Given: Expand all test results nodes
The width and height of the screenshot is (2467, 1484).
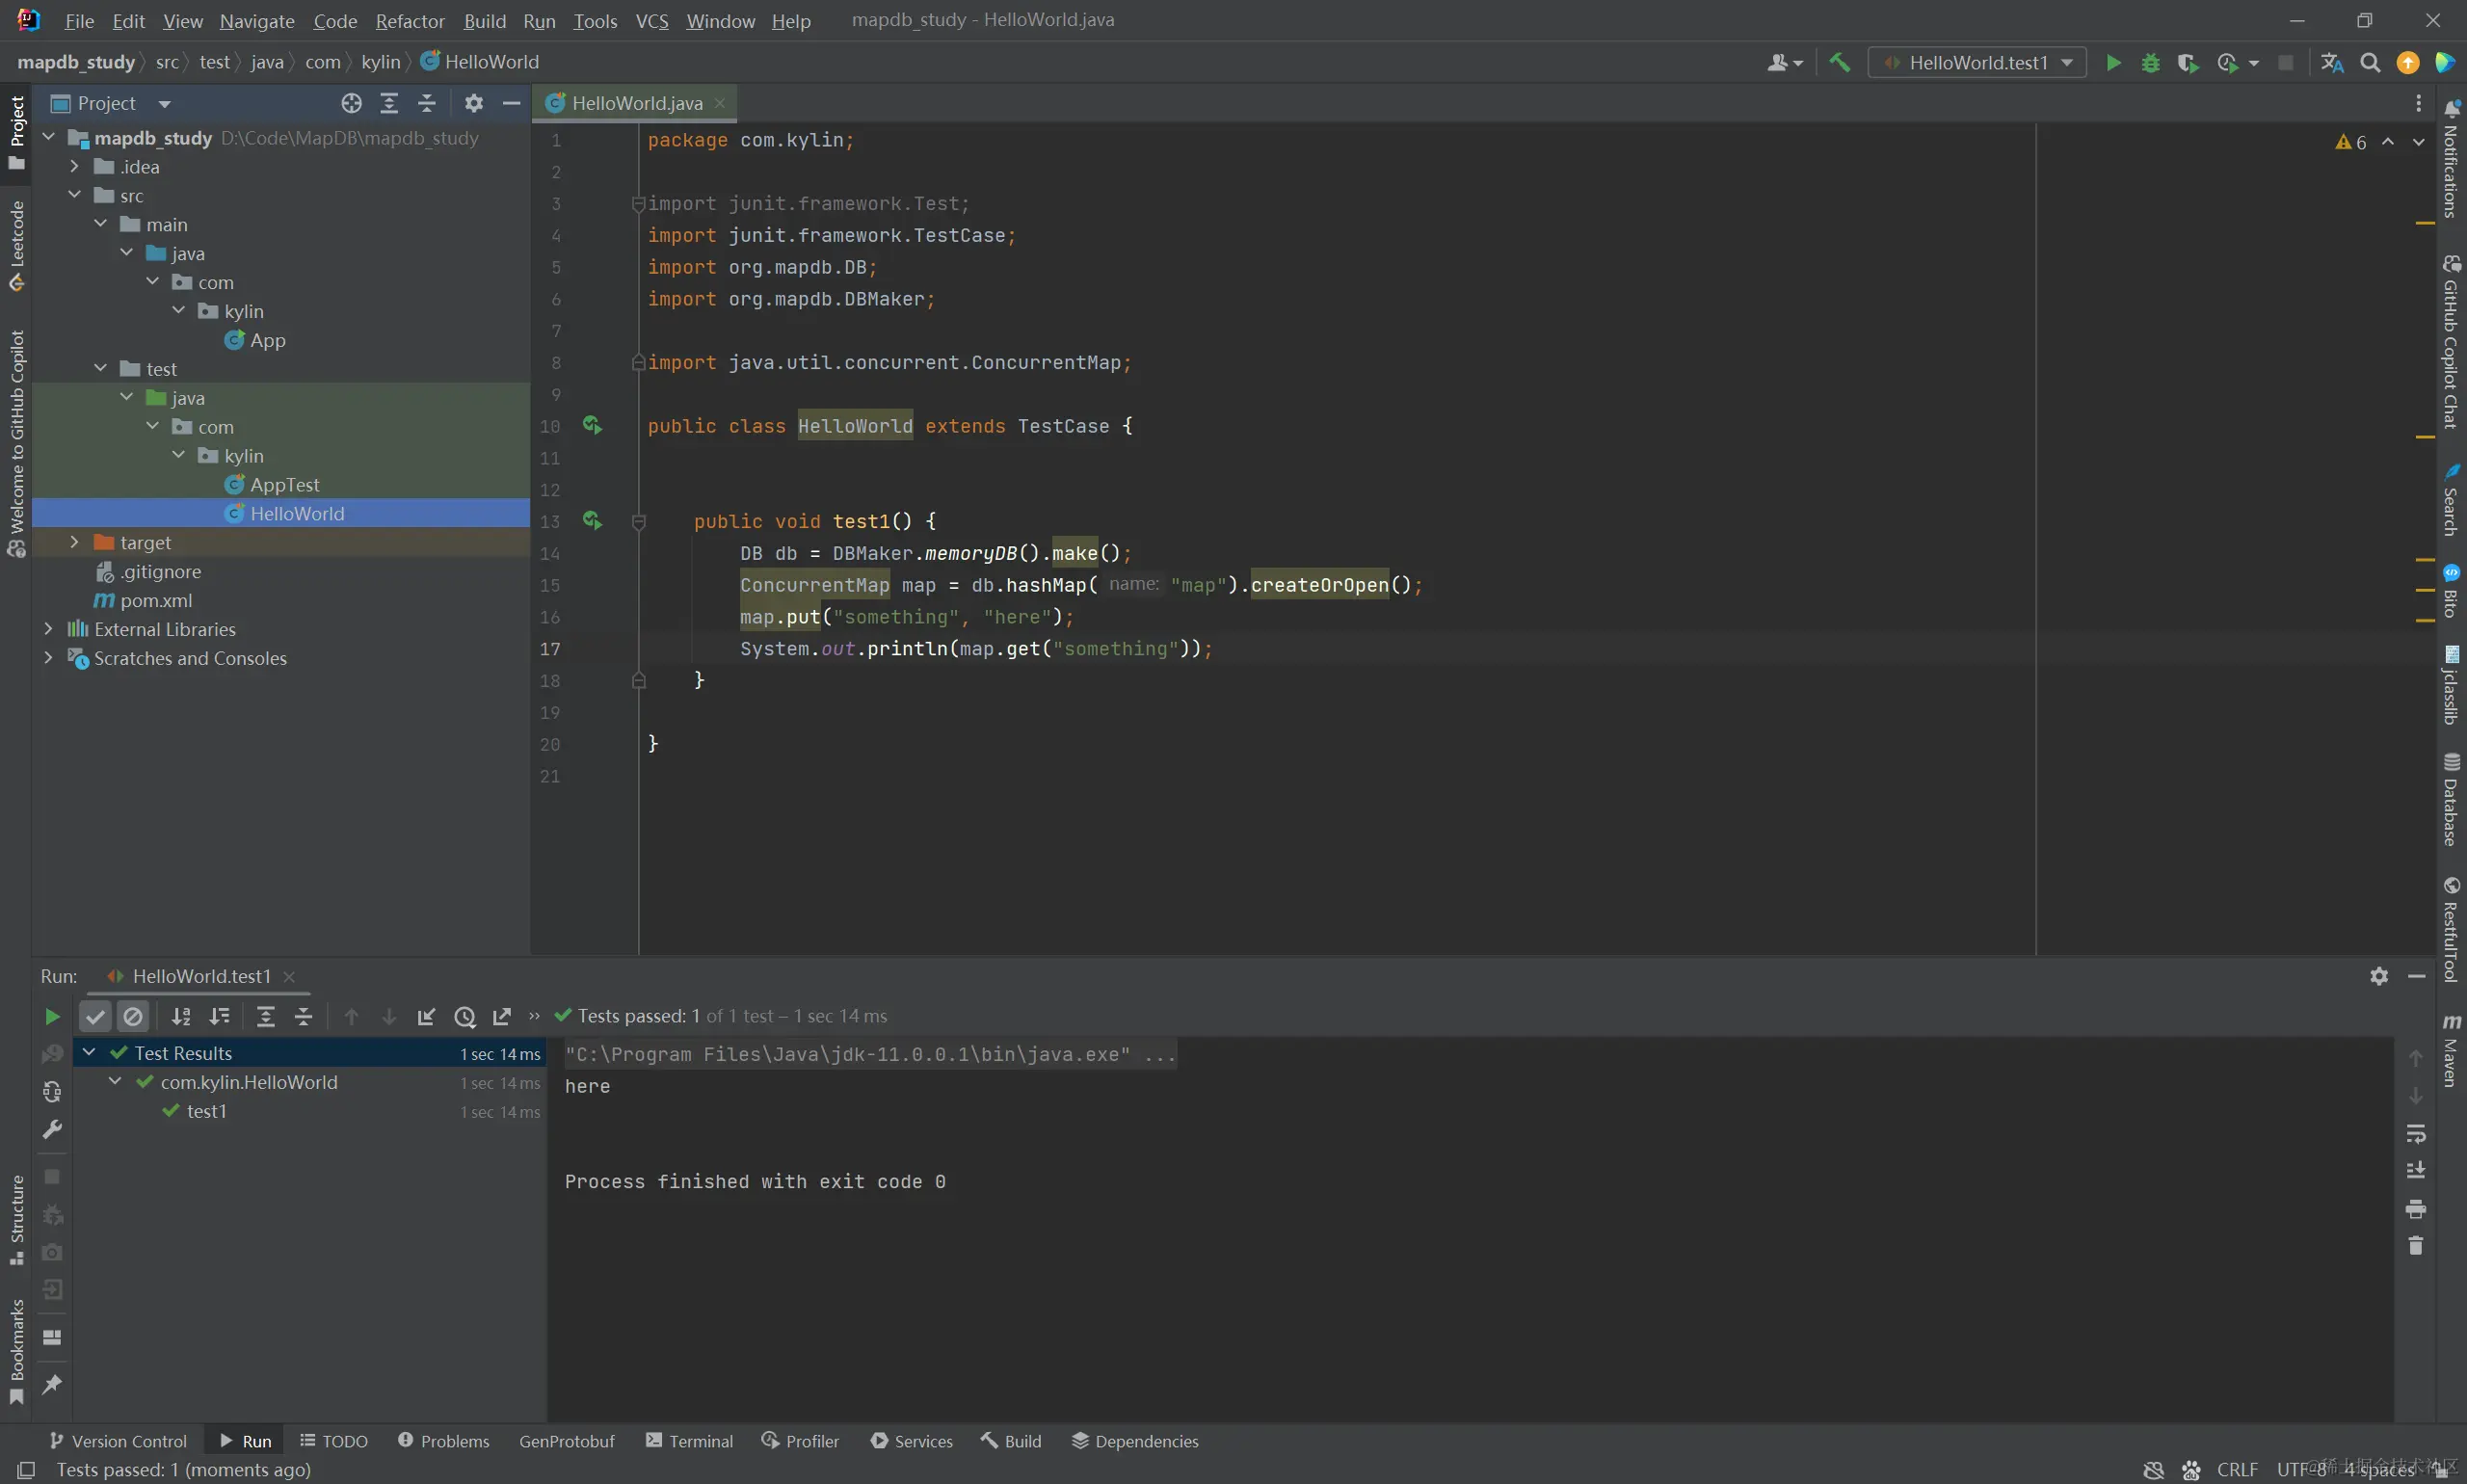Looking at the screenshot, I should (266, 1017).
